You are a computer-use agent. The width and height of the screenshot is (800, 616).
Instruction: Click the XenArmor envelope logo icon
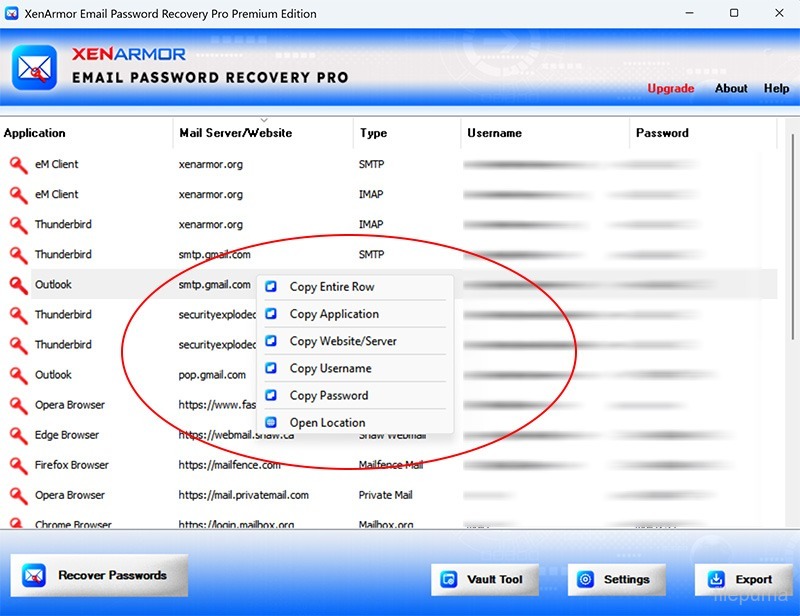click(x=34, y=67)
